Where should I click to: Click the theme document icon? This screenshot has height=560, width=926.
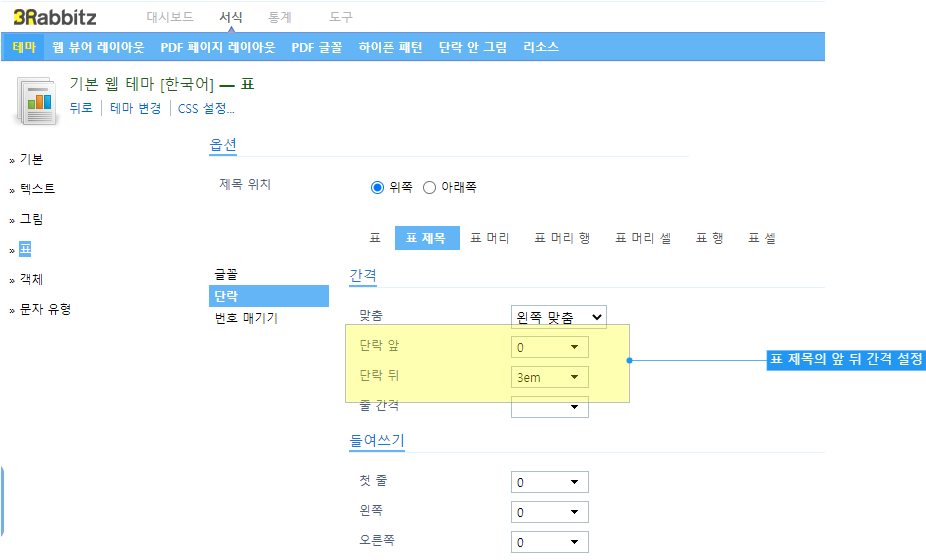[x=37, y=101]
